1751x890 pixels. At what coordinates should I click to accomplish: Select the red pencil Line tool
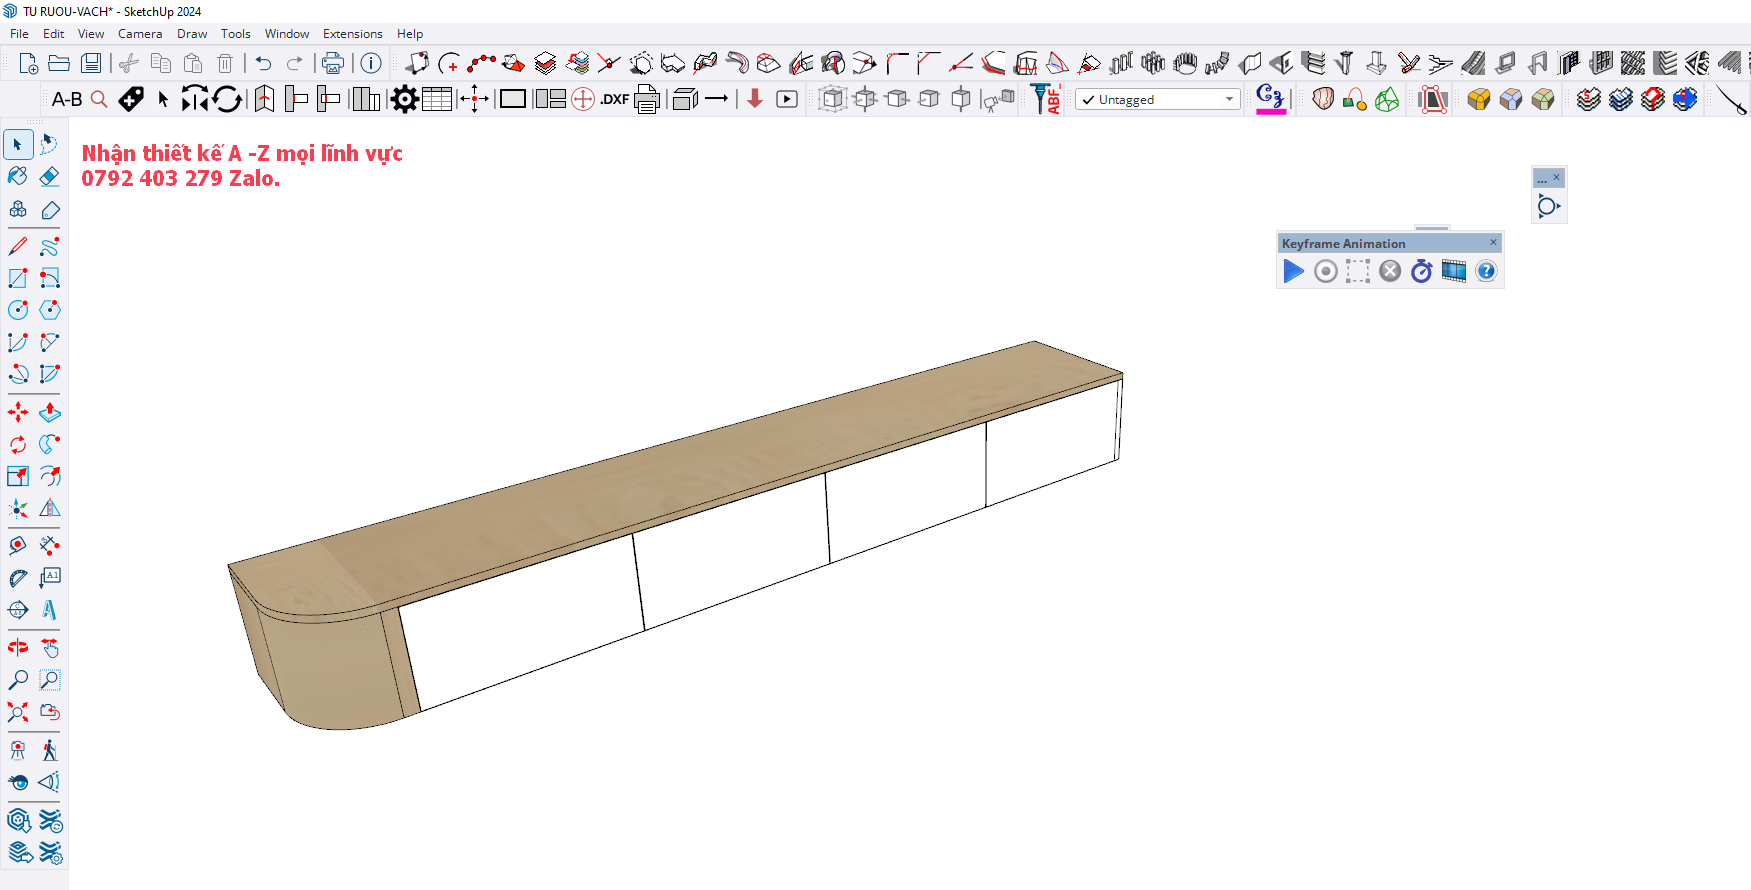18,246
